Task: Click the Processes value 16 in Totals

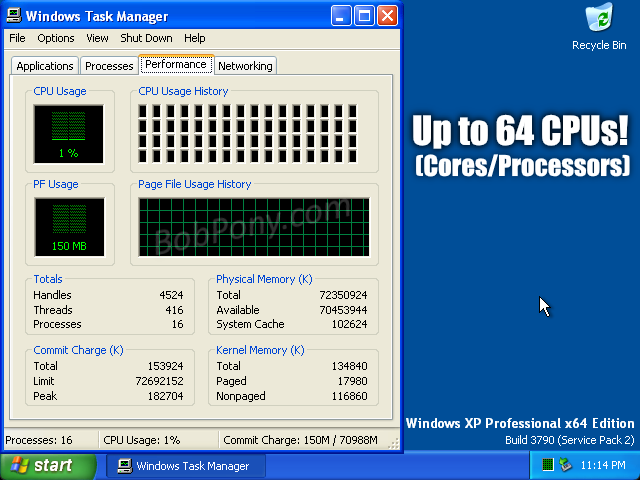Action: click(178, 324)
